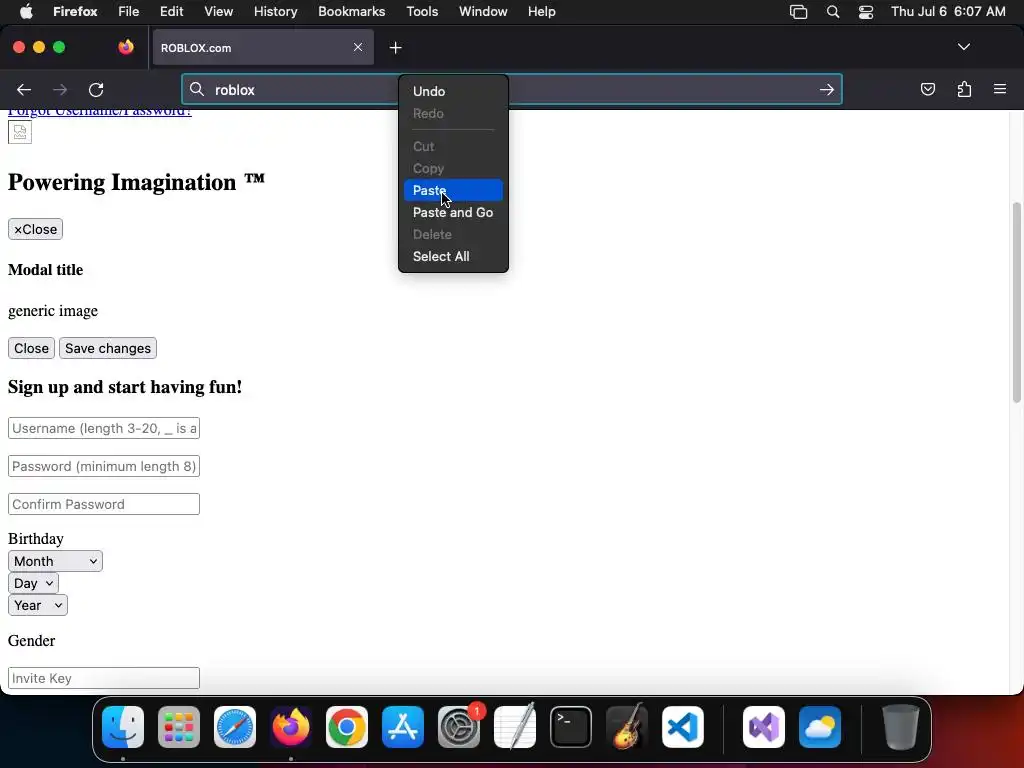Image resolution: width=1024 pixels, height=768 pixels.
Task: Open the Weather app in the Dock
Action: click(820, 727)
